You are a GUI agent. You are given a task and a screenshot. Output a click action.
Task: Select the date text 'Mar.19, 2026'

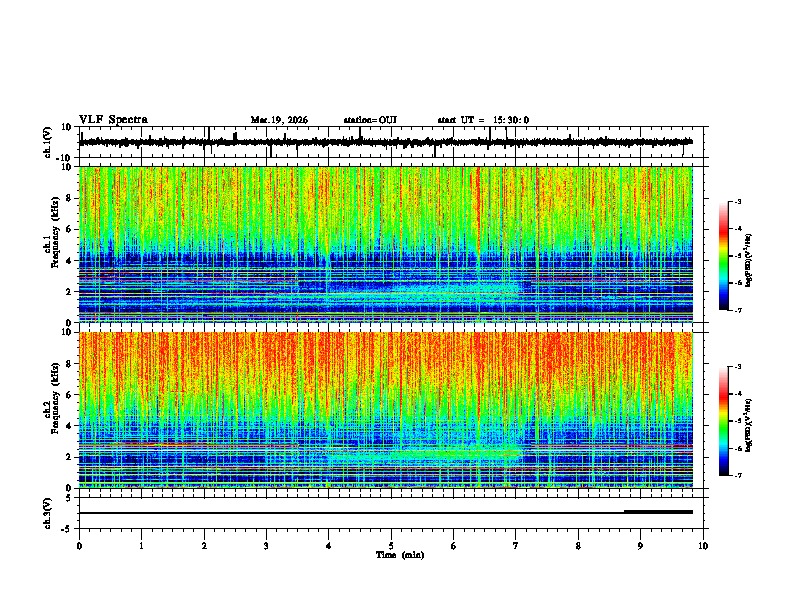[x=279, y=120]
